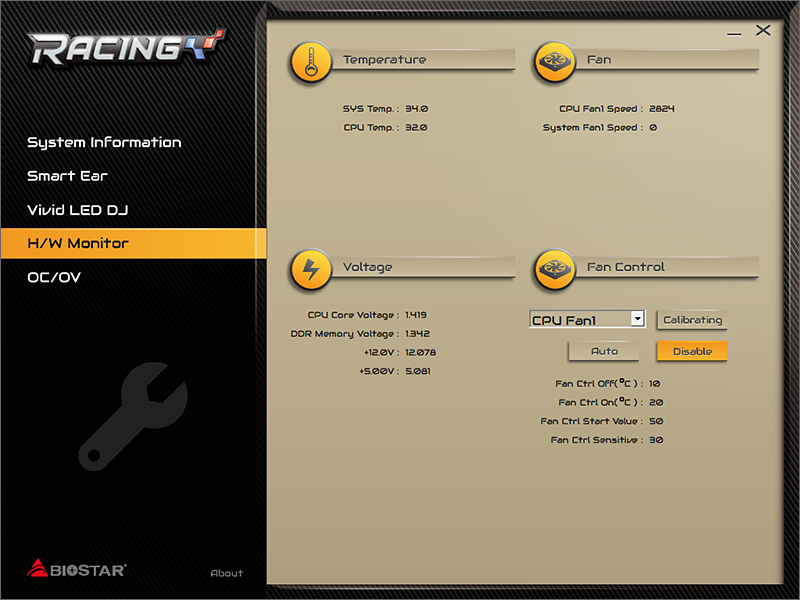This screenshot has height=600, width=800.
Task: Click the thermometer Temperature icon
Action: click(311, 62)
